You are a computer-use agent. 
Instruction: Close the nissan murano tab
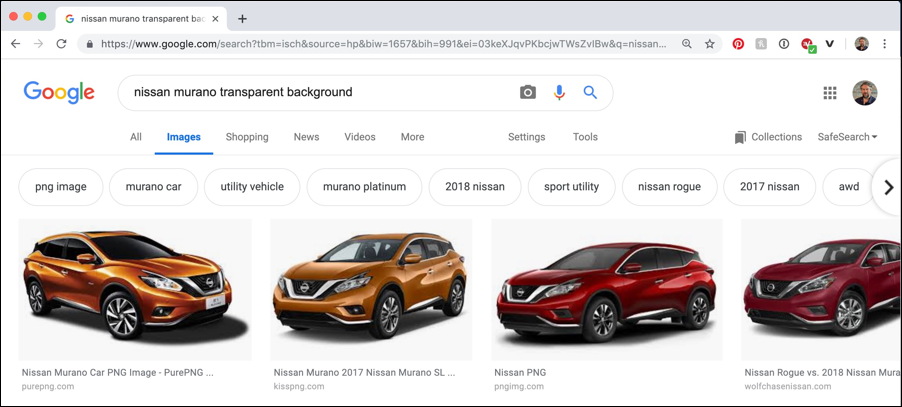(215, 18)
